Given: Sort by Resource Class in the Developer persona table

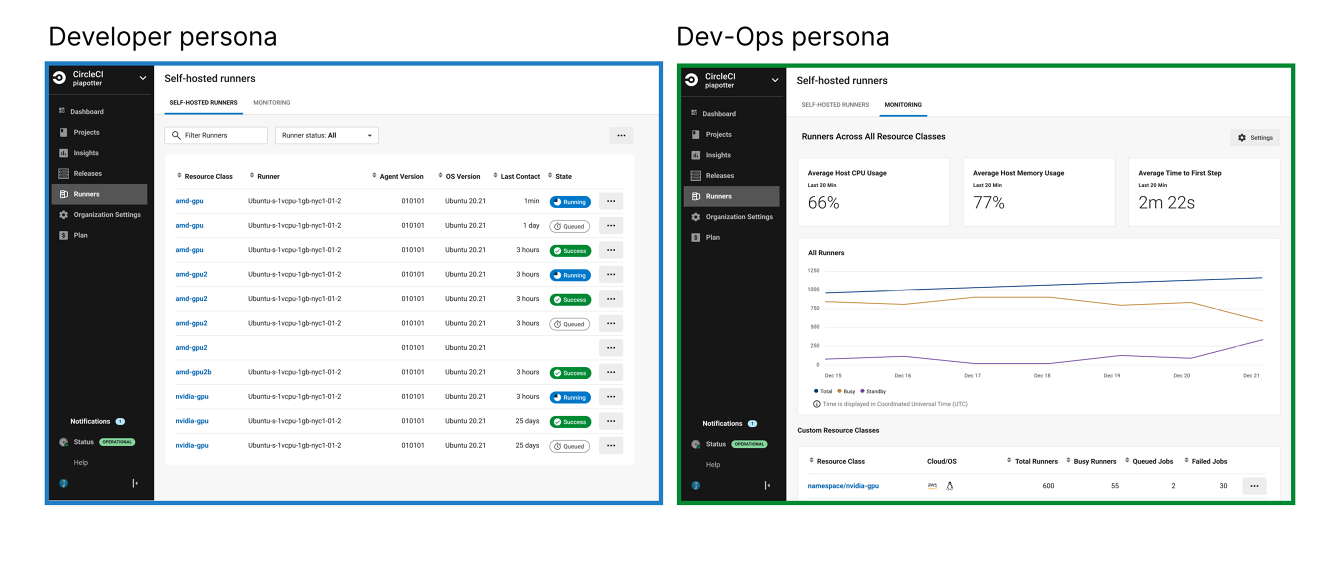Looking at the screenshot, I should pyautogui.click(x=205, y=176).
